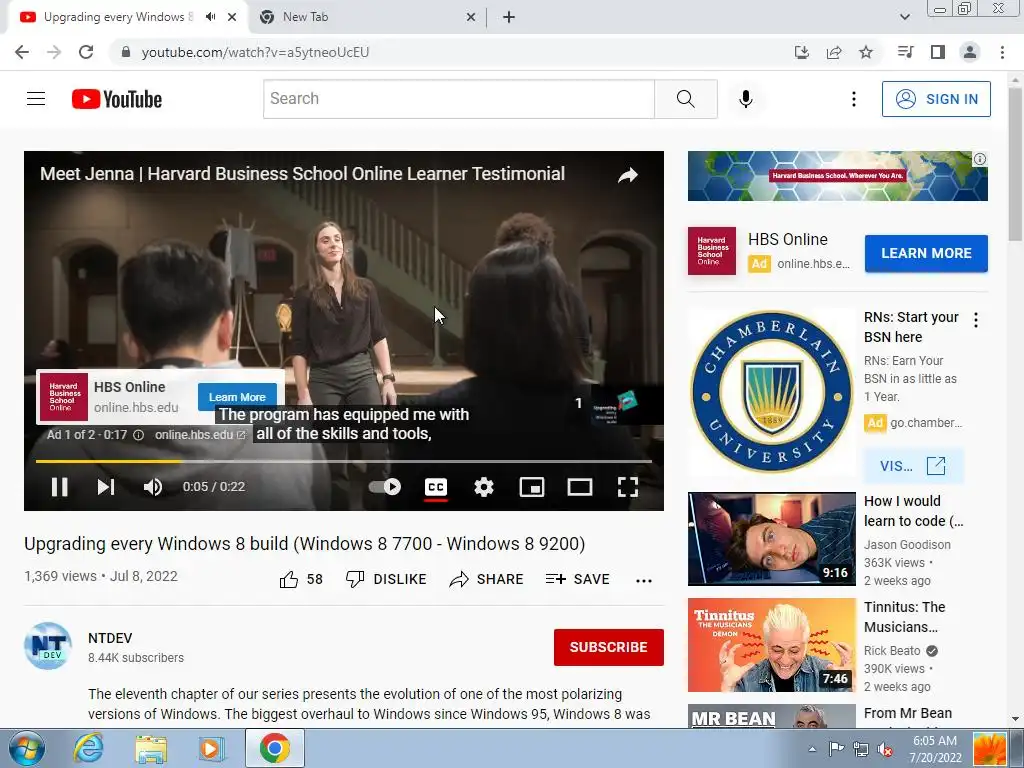Visit the Chamberlain advertiser site
The height and width of the screenshot is (768, 1024).
(x=913, y=466)
